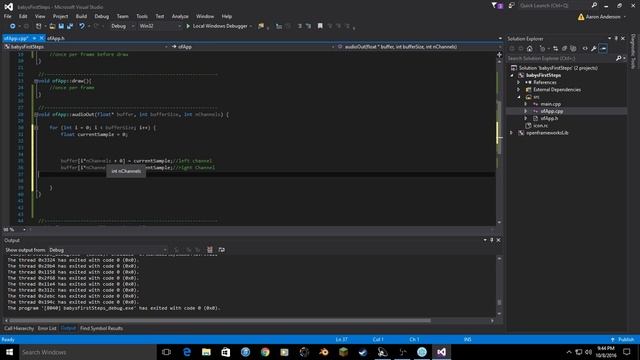Click the Open File folder icon
This screenshot has width=640, height=360.
[x=52, y=26]
